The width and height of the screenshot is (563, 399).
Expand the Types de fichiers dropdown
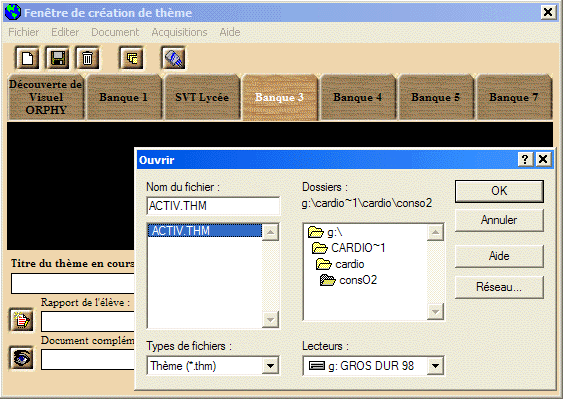(x=270, y=366)
